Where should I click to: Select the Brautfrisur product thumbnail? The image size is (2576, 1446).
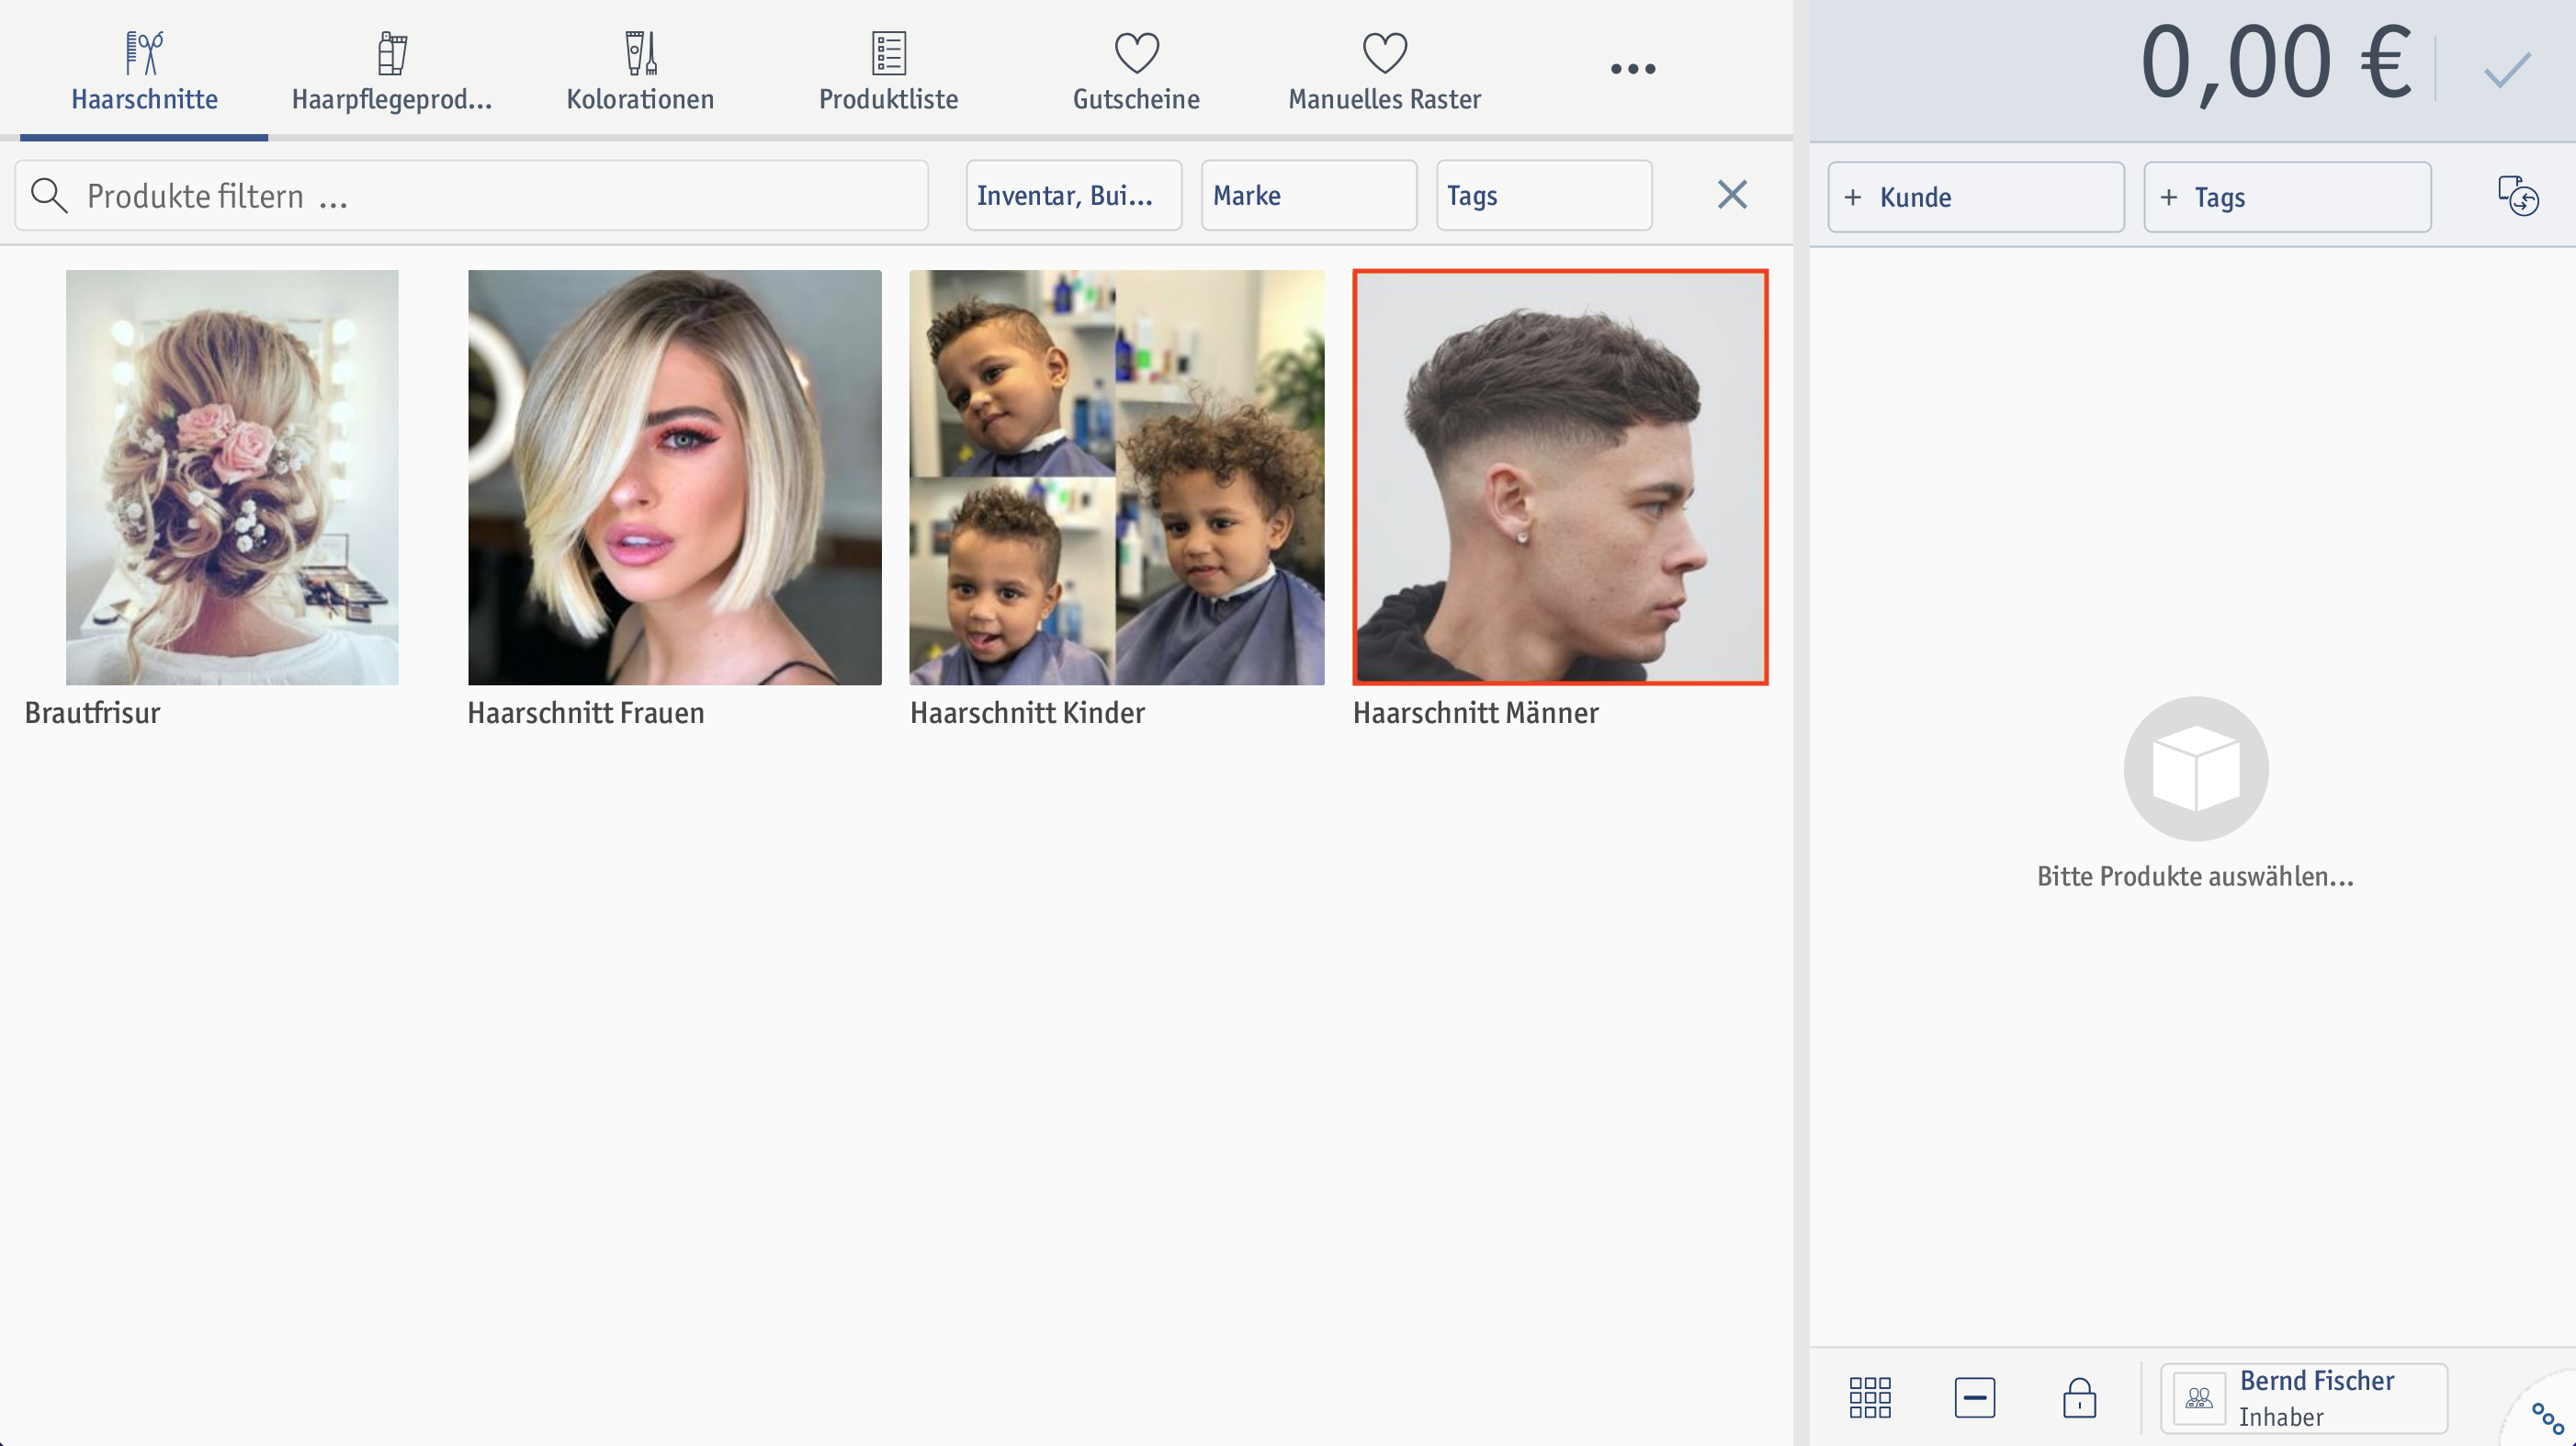click(232, 477)
